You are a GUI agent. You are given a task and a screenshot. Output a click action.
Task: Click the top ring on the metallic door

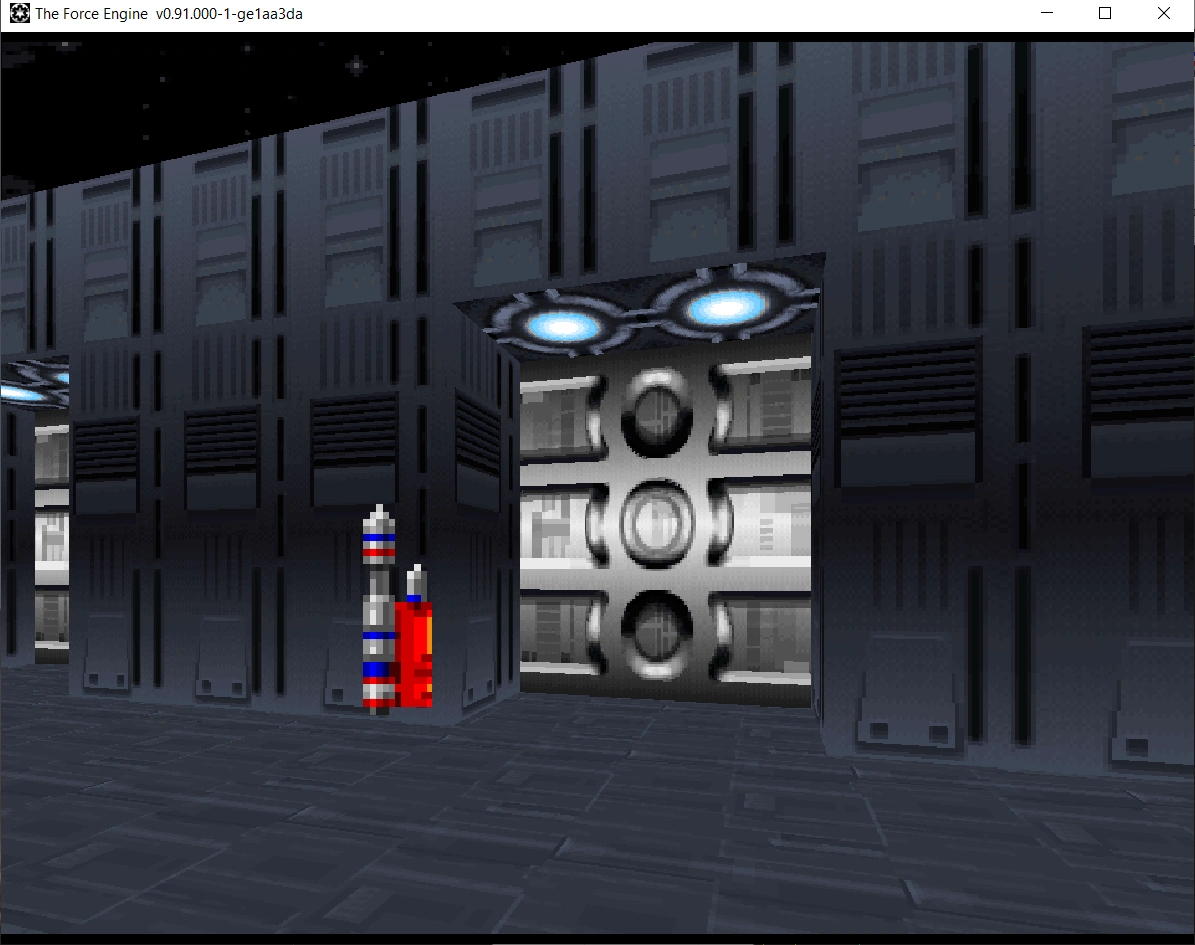coord(657,413)
